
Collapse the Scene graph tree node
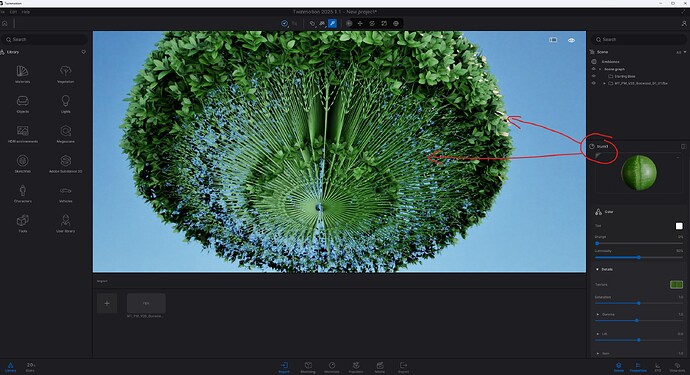pos(600,69)
